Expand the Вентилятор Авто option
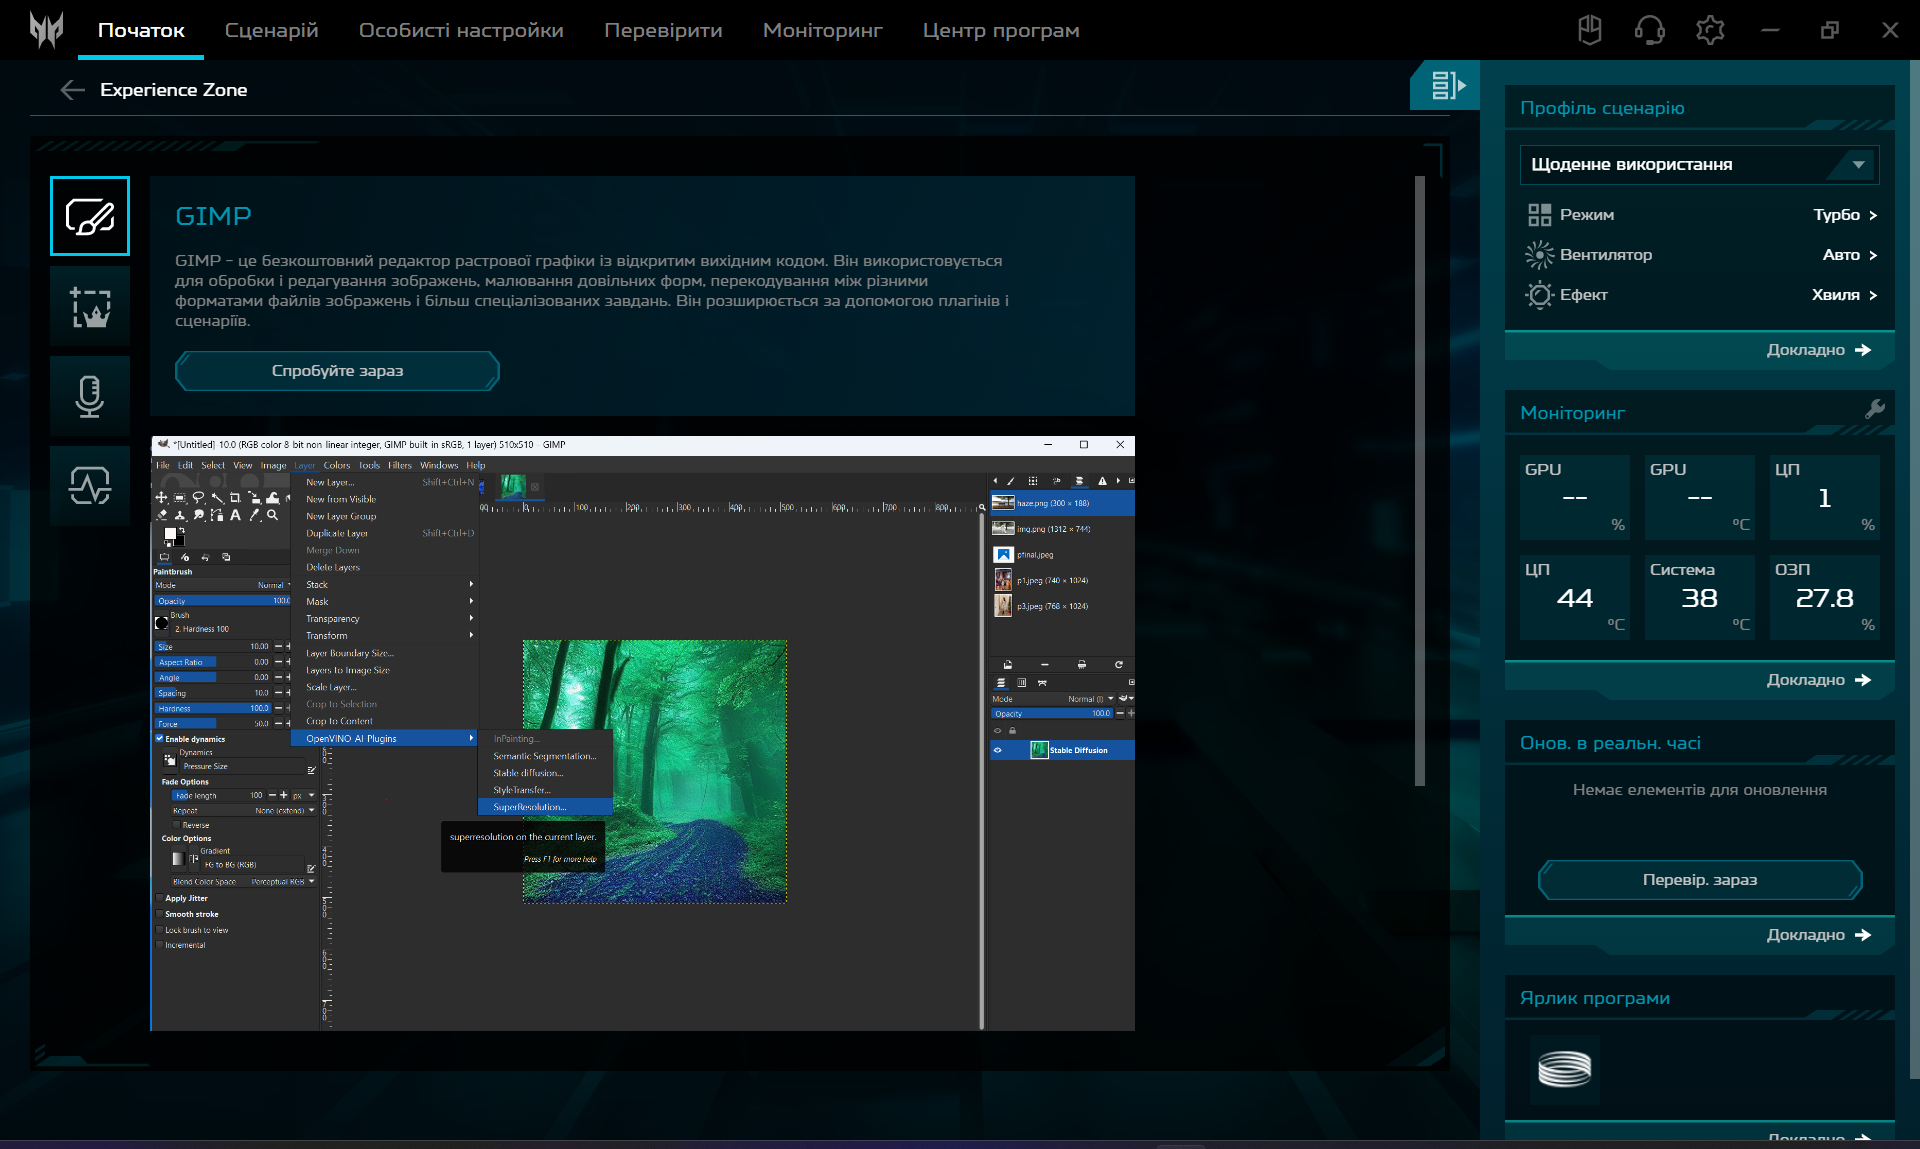Image resolution: width=1920 pixels, height=1149 pixels. (x=1848, y=255)
